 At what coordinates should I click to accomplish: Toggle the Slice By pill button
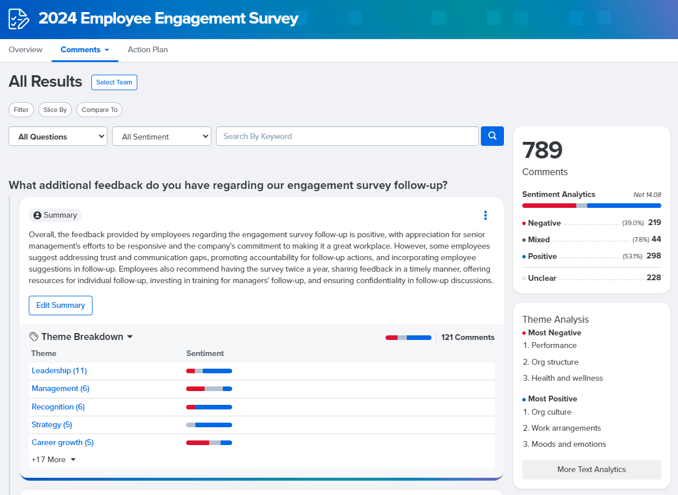click(55, 110)
